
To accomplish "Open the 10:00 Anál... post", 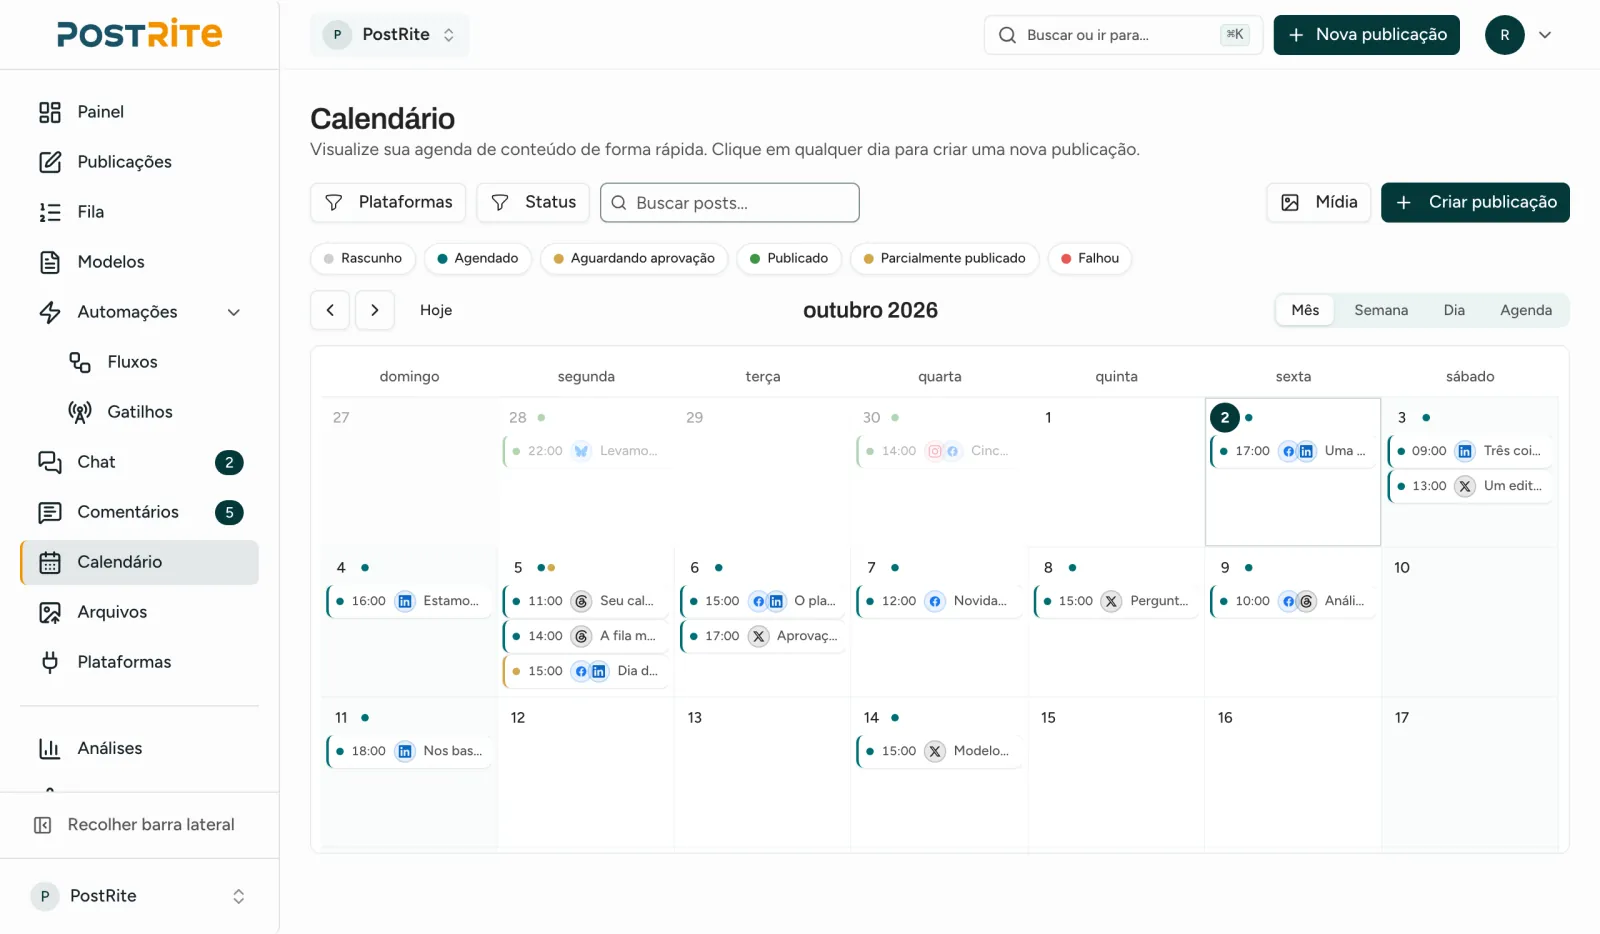I will click(x=1293, y=601).
